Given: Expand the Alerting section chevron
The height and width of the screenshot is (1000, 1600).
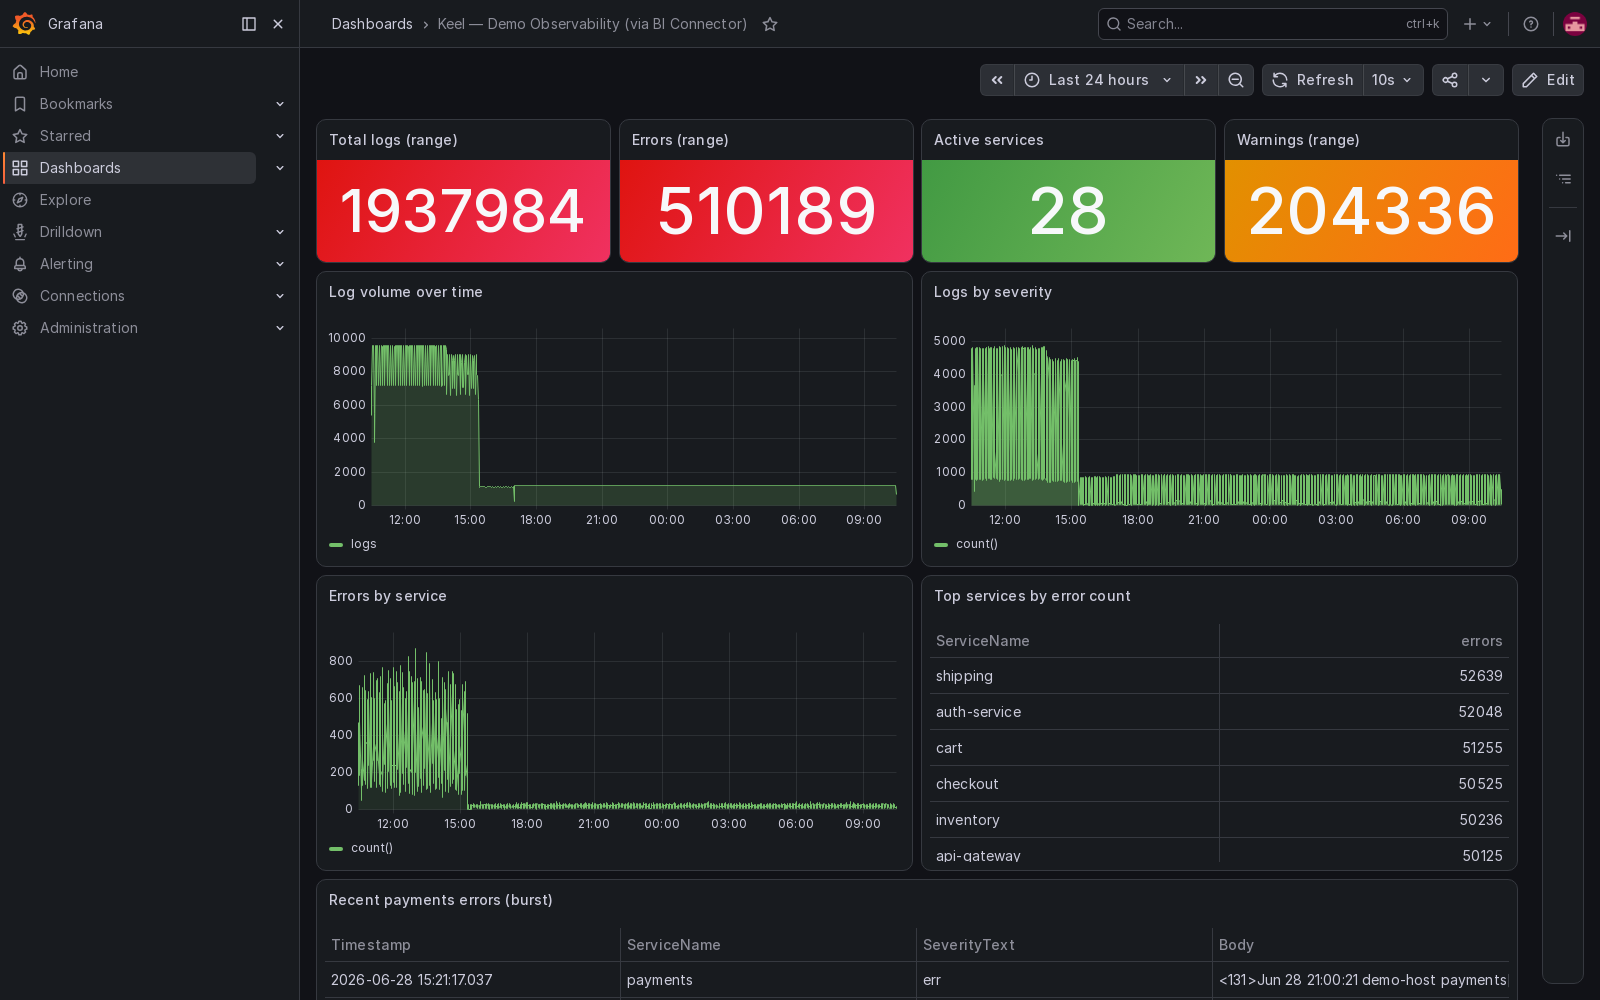Looking at the screenshot, I should coord(280,264).
